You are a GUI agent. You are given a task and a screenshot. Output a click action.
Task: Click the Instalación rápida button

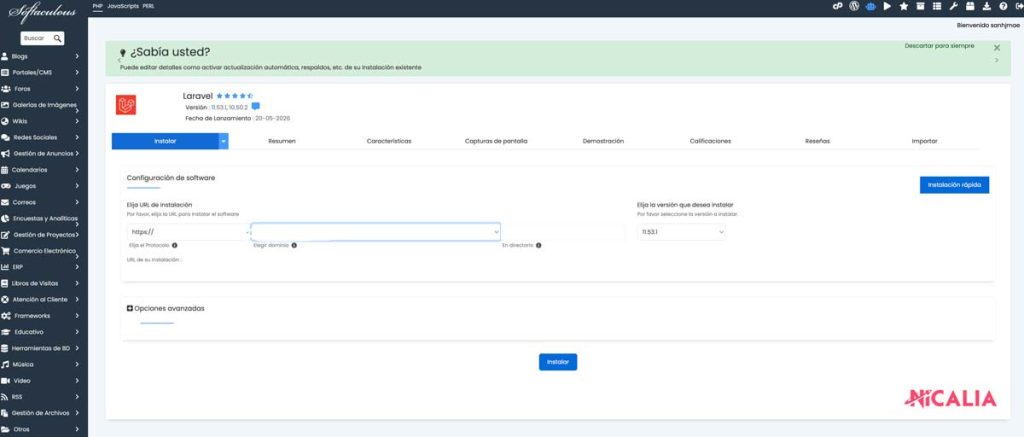pyautogui.click(x=954, y=185)
